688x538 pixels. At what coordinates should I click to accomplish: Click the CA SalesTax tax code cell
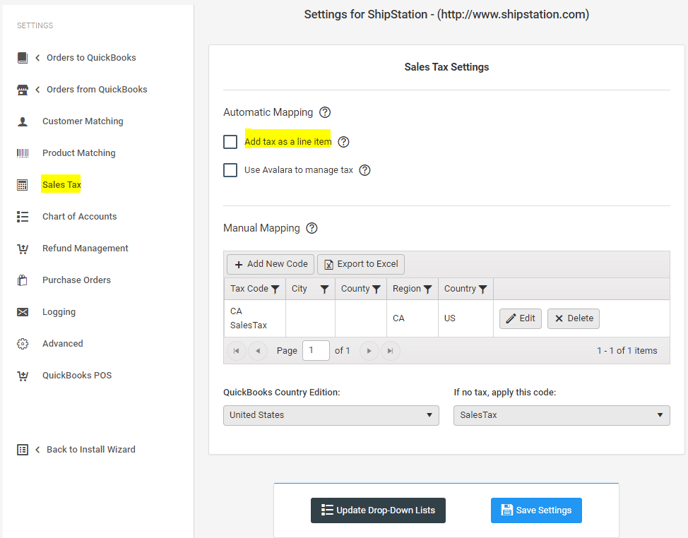click(x=255, y=319)
